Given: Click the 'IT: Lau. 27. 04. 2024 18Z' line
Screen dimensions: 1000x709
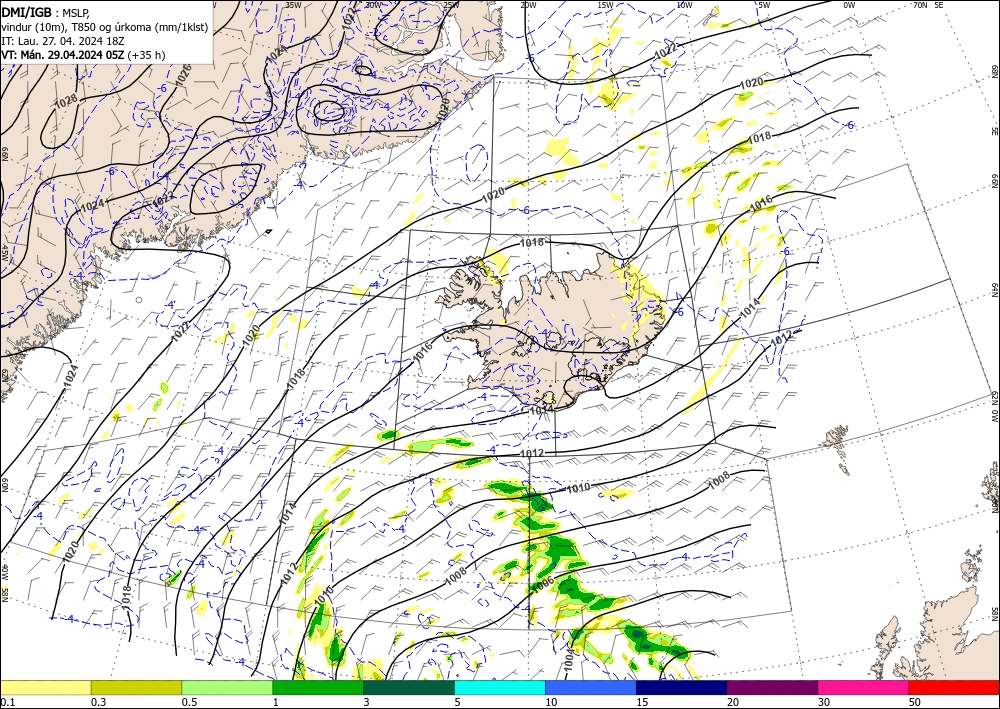Looking at the screenshot, I should click(x=62, y=41).
